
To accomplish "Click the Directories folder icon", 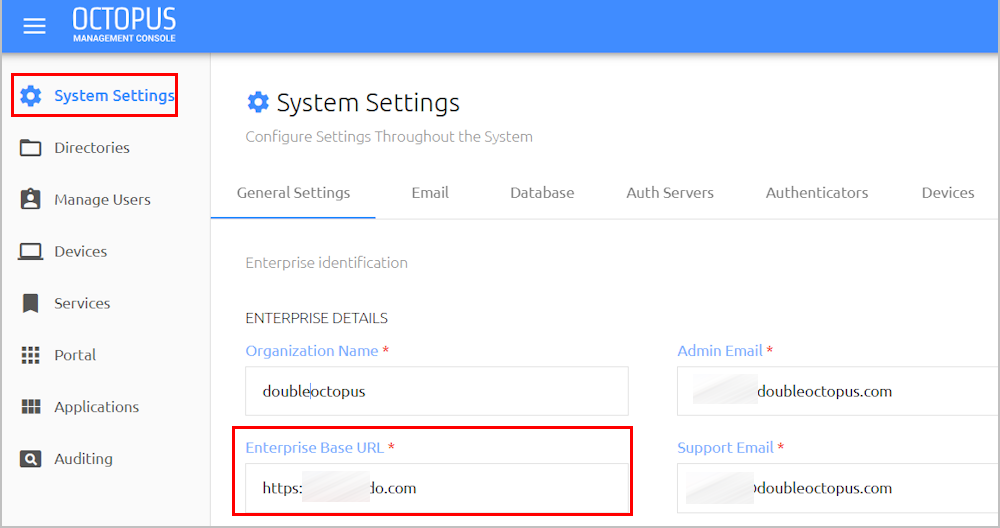I will (x=31, y=148).
